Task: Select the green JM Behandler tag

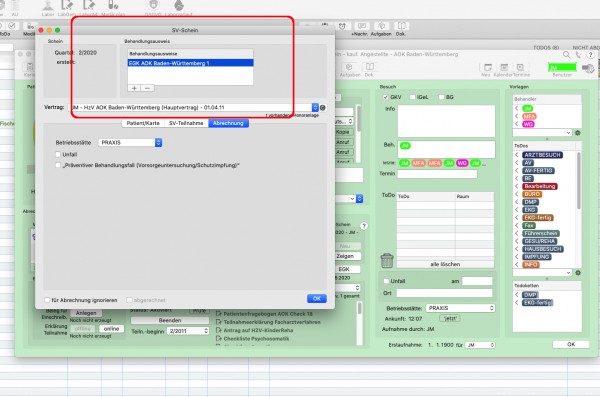Action: pos(528,108)
